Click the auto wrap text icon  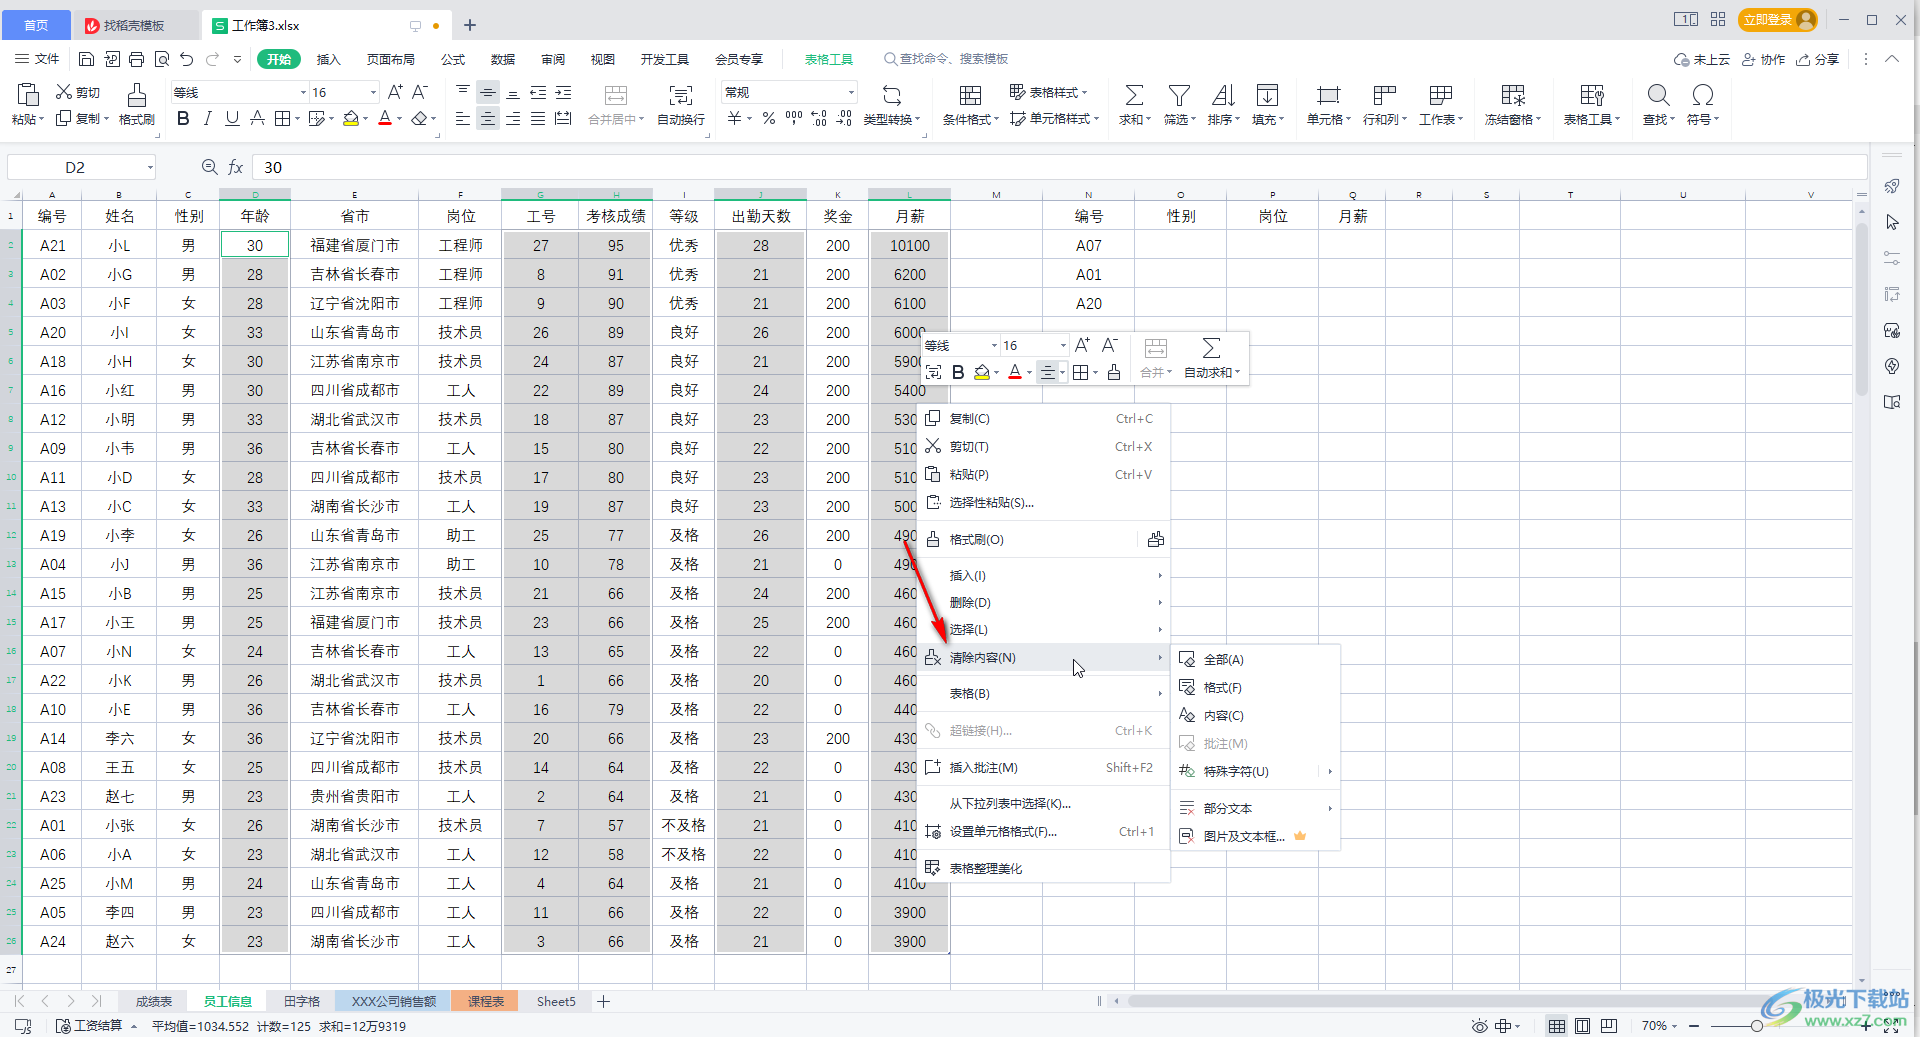(681, 95)
